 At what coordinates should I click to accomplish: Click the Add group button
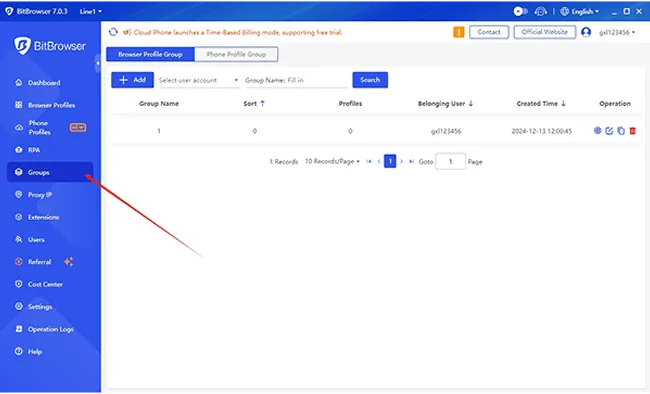132,80
